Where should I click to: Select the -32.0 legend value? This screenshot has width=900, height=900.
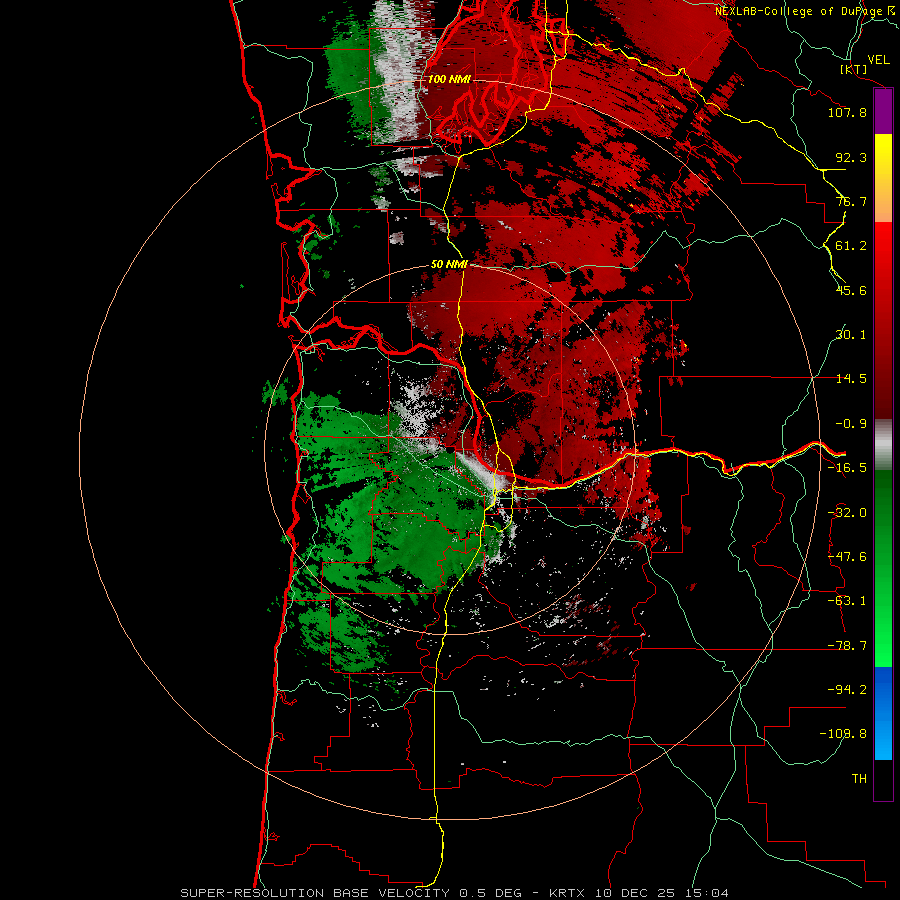pyautogui.click(x=847, y=513)
